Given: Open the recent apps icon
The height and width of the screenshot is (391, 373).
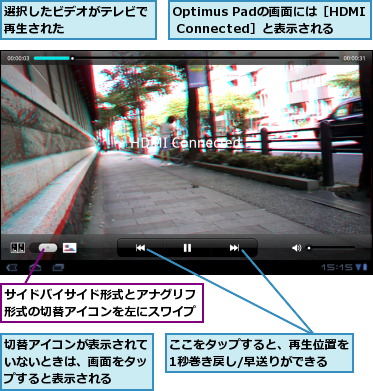Looking at the screenshot, I should pyautogui.click(x=58, y=267).
